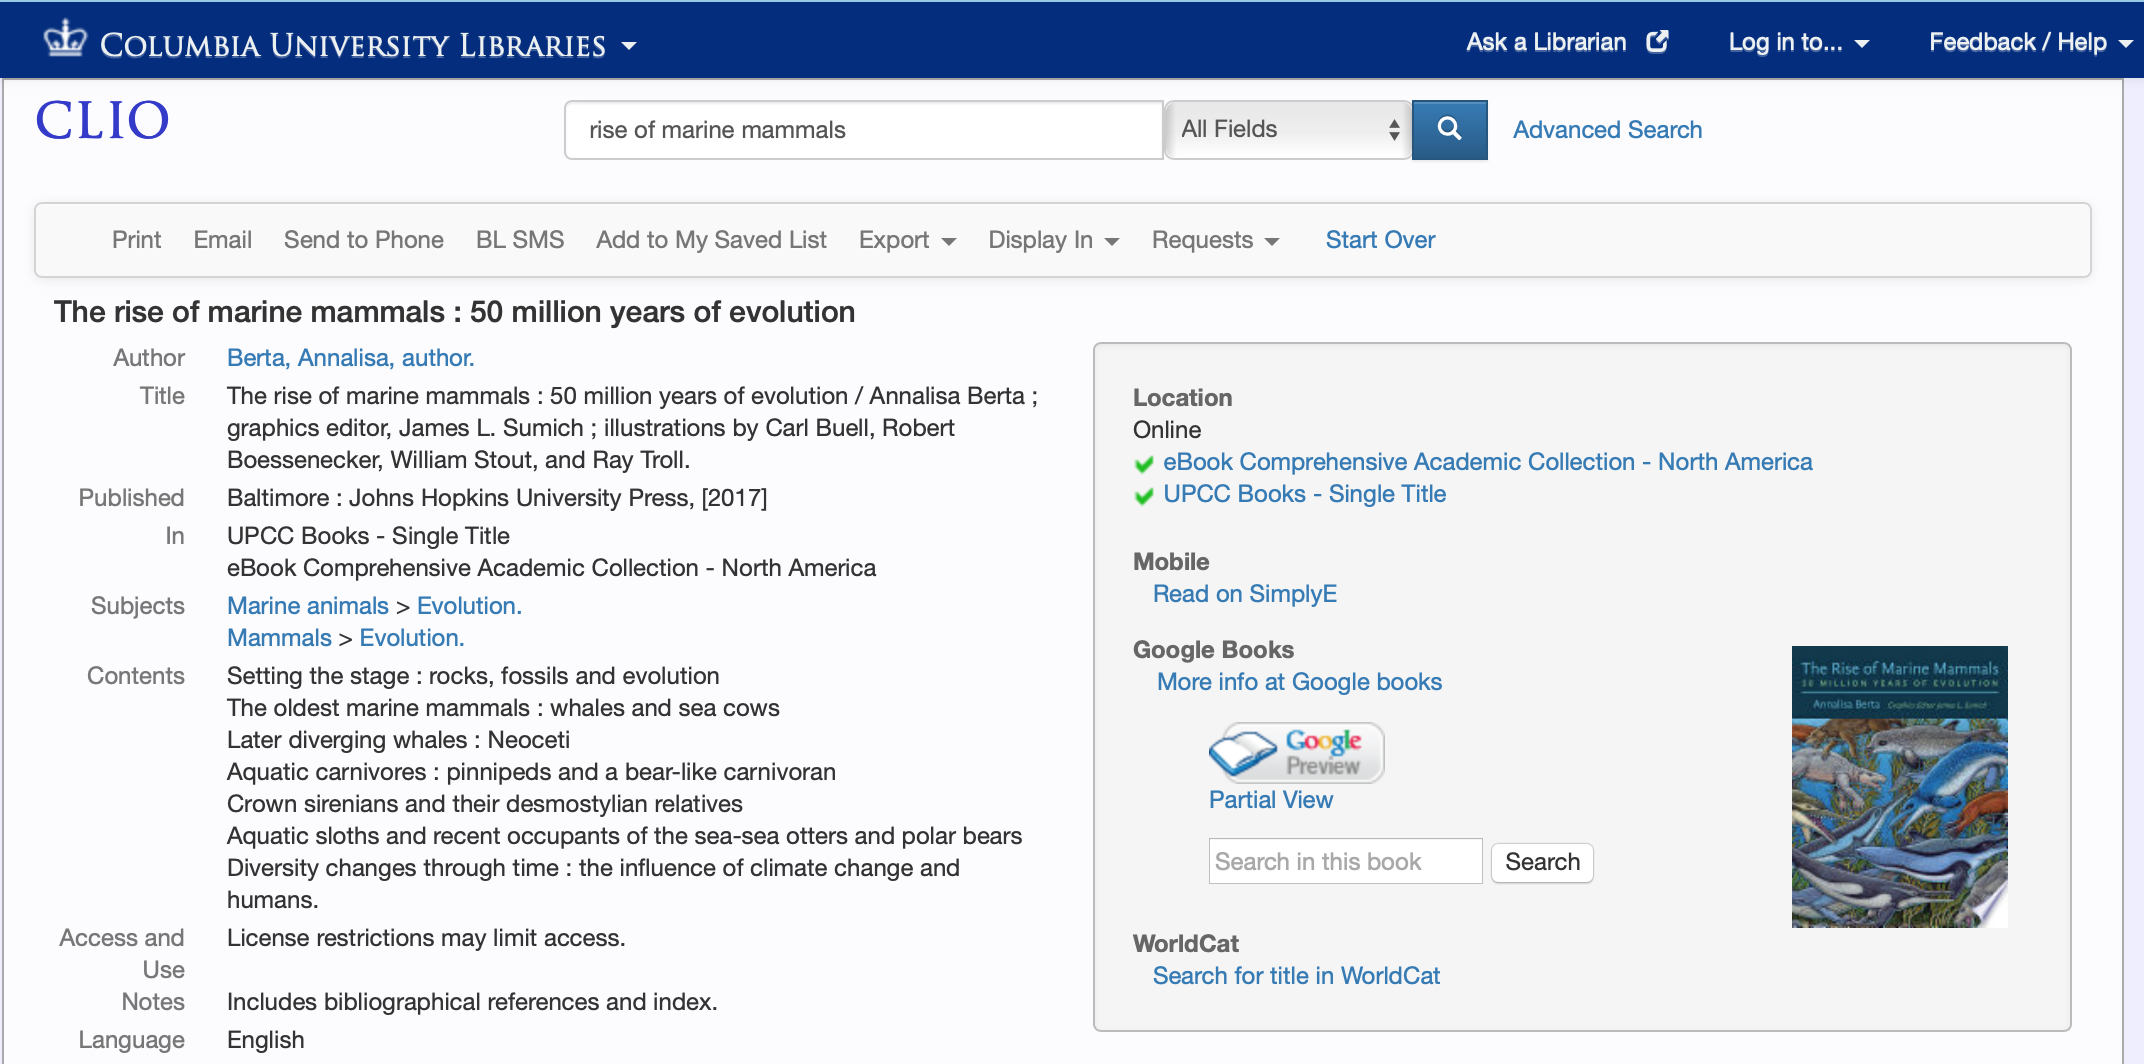Click green checkmark beside UPCC Books link
Screen dimensions: 2144x1064
1144,495
